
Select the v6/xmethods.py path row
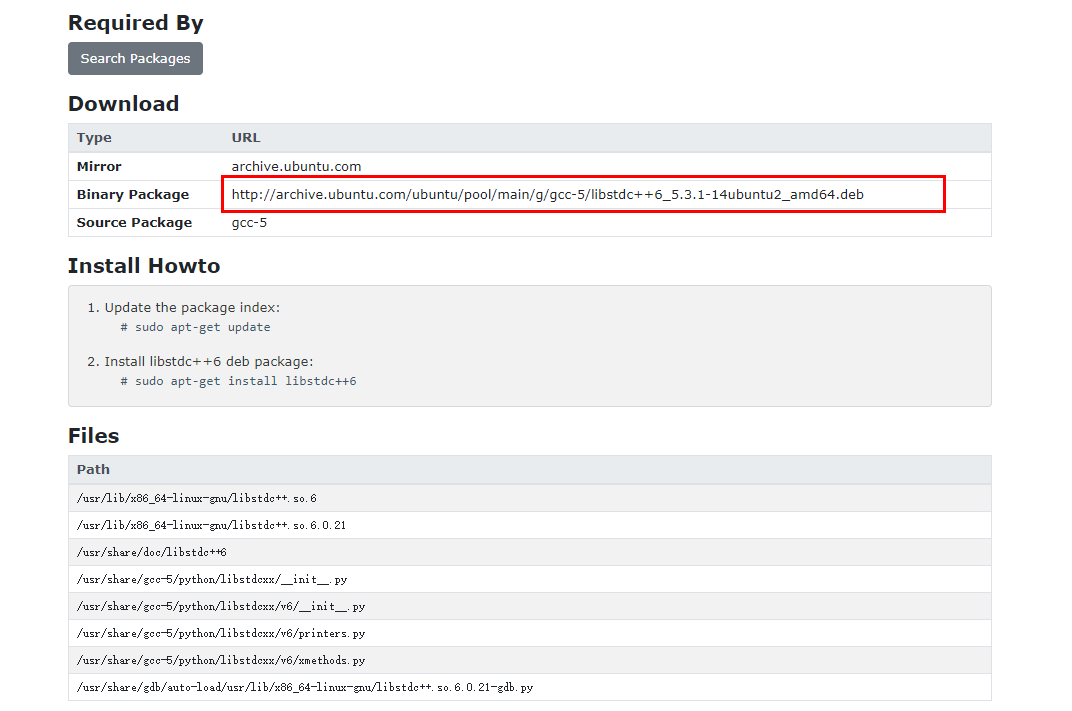pyautogui.click(x=530, y=660)
